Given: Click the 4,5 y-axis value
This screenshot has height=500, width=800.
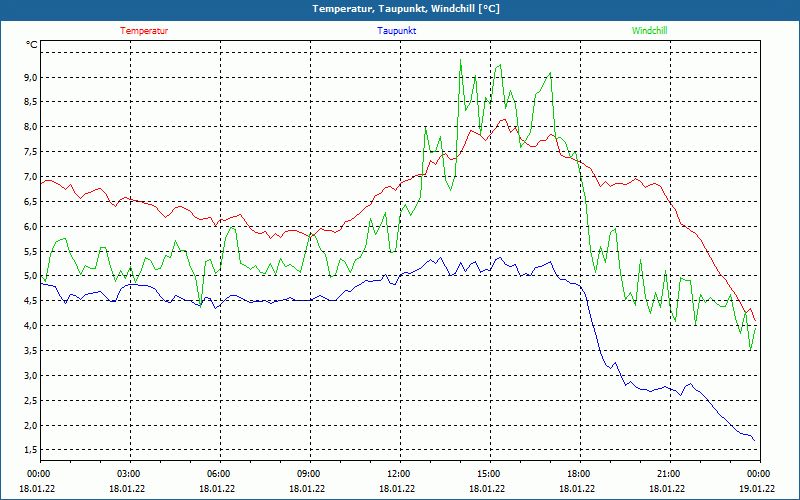Looking at the screenshot, I should pyautogui.click(x=31, y=301).
